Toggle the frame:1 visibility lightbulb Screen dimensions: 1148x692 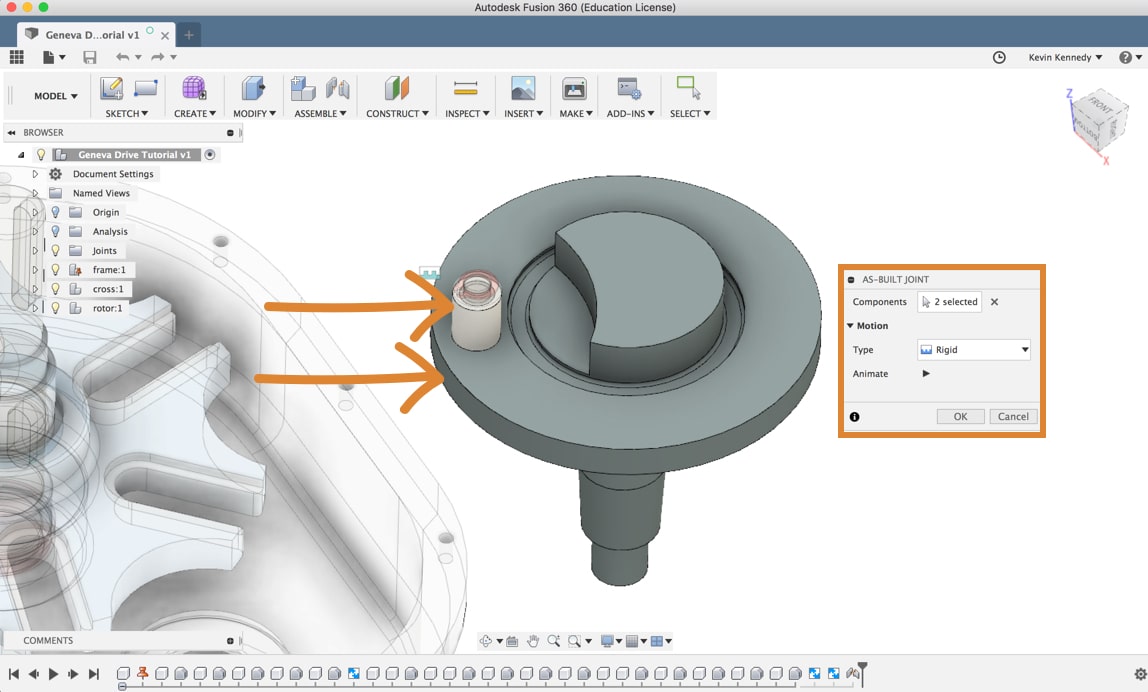point(56,269)
